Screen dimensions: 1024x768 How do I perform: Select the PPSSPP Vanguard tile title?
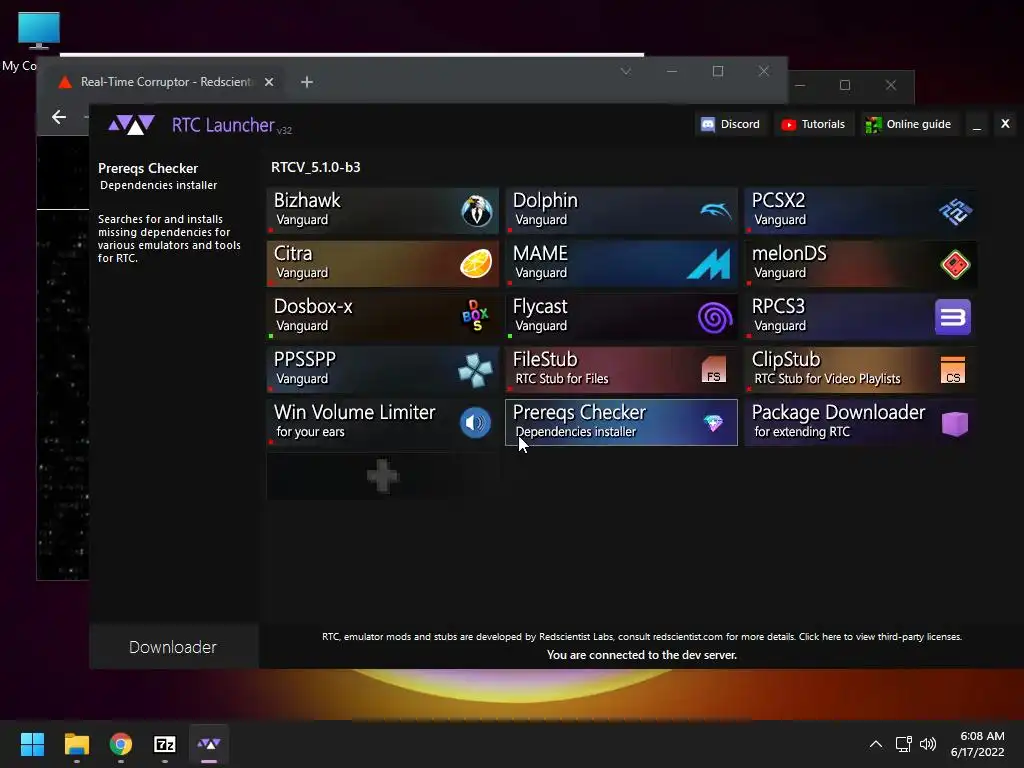[x=305, y=359]
